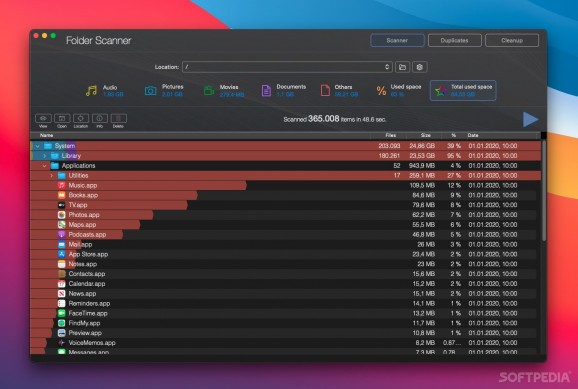This screenshot has height=389, width=578.
Task: Click the Podcasts.app usage bar
Action: 77,235
